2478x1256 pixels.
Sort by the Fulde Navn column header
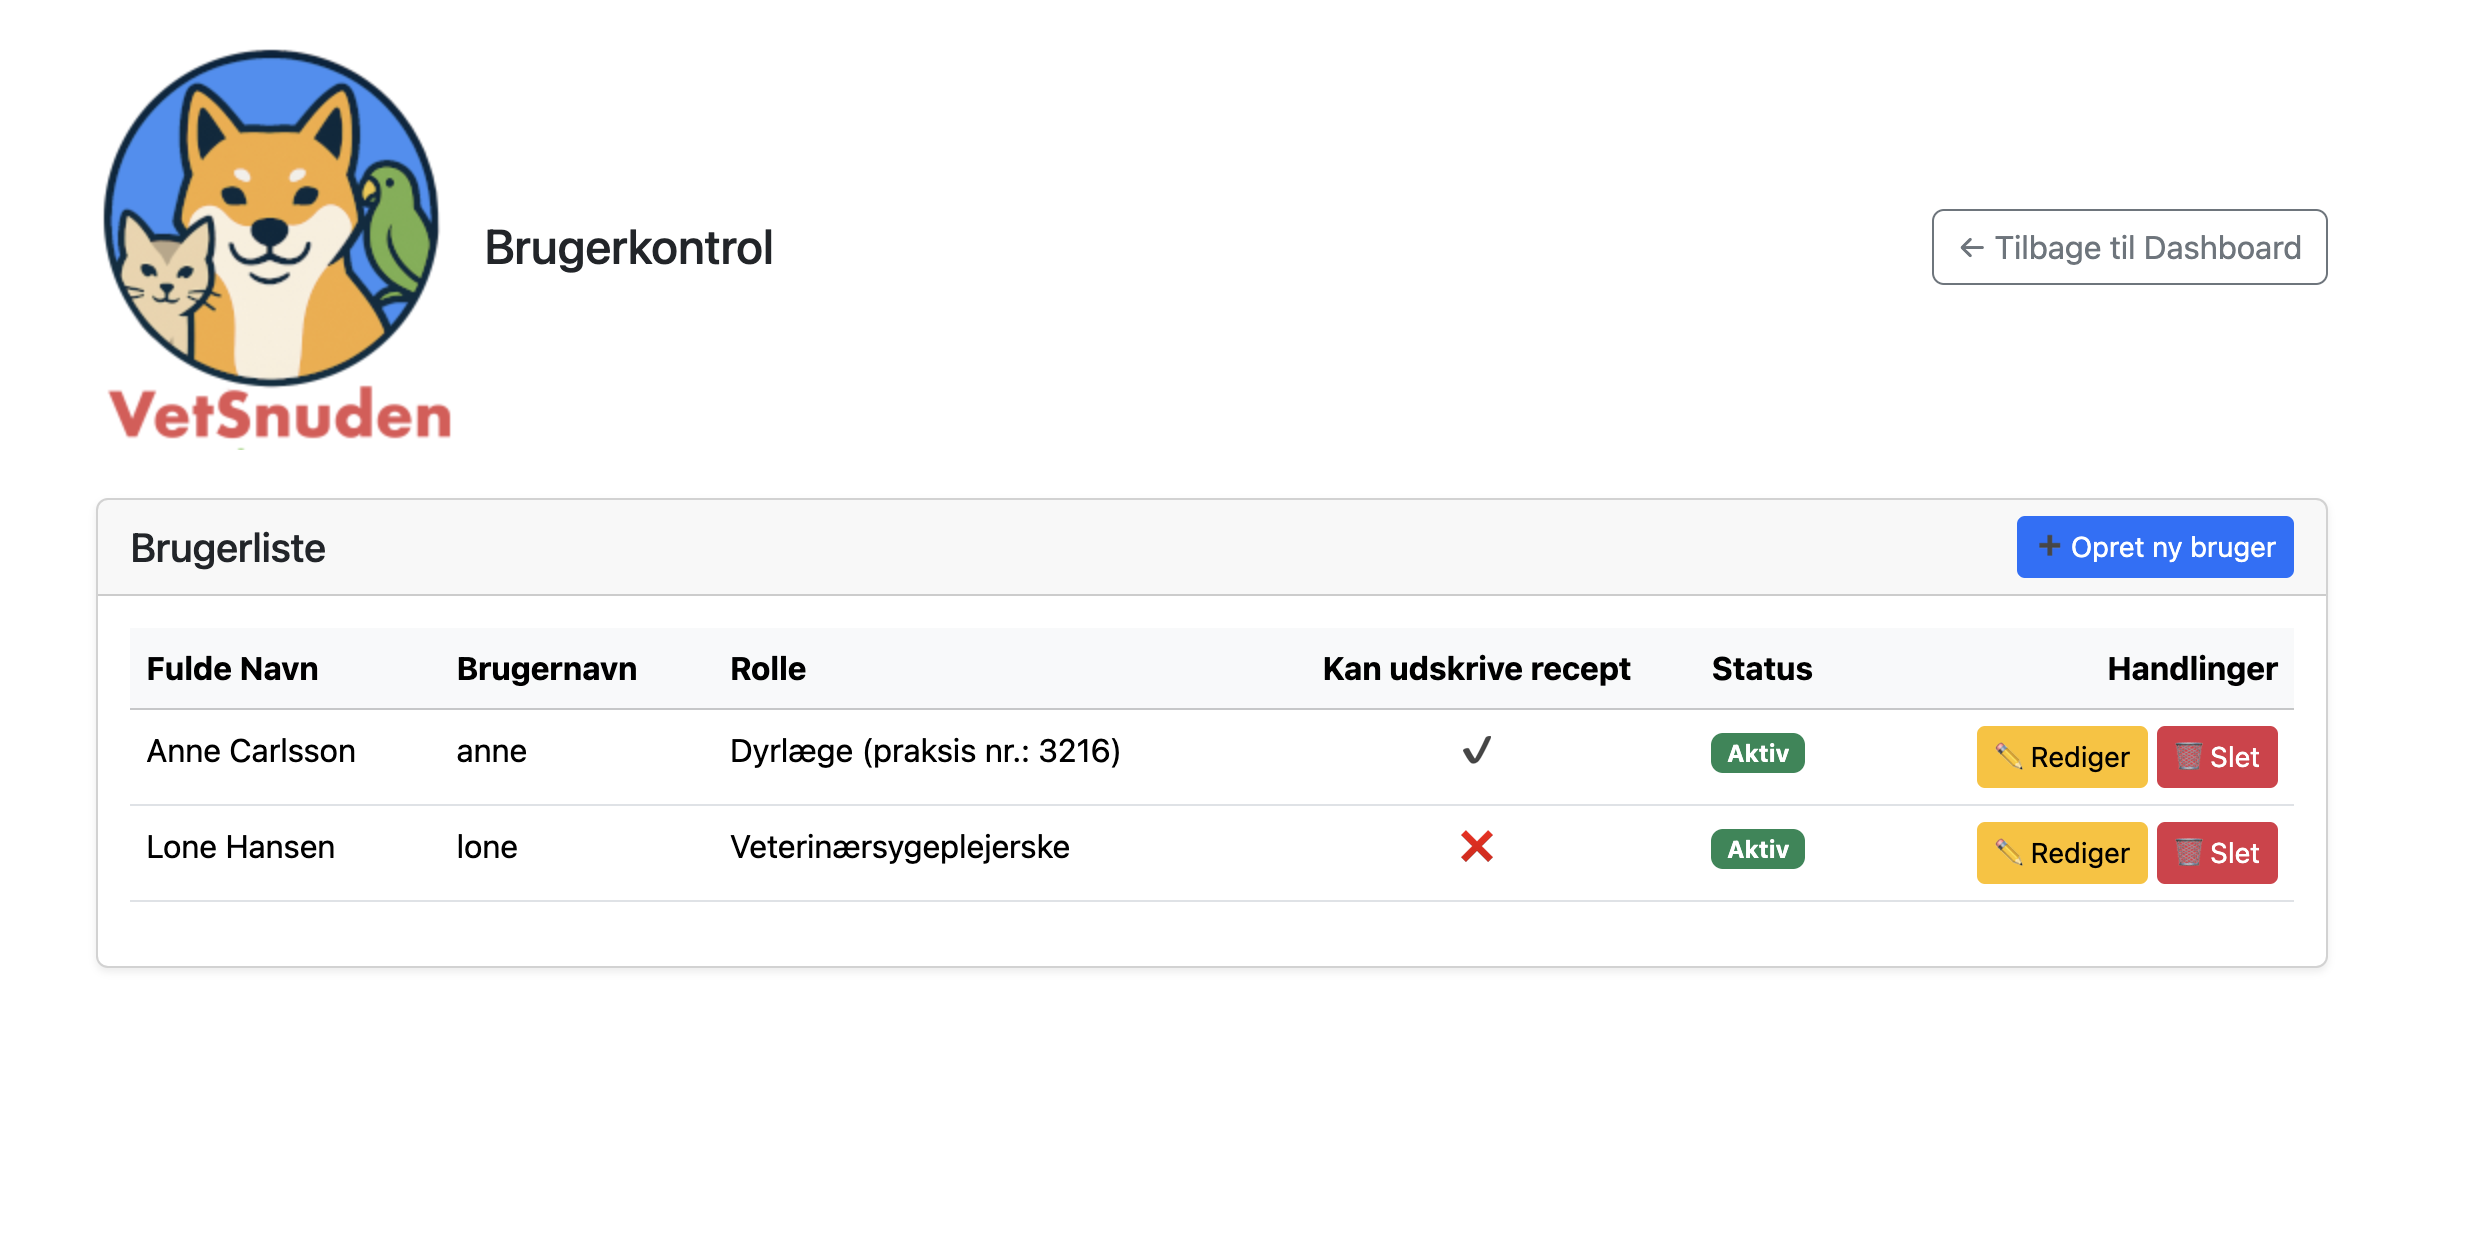(233, 668)
